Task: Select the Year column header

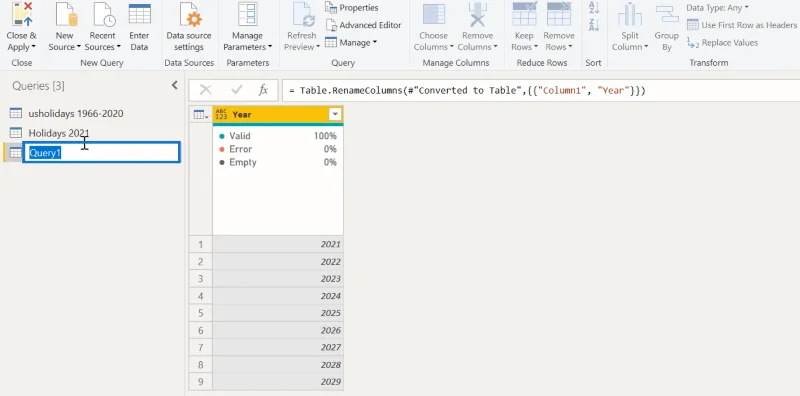Action: click(278, 115)
